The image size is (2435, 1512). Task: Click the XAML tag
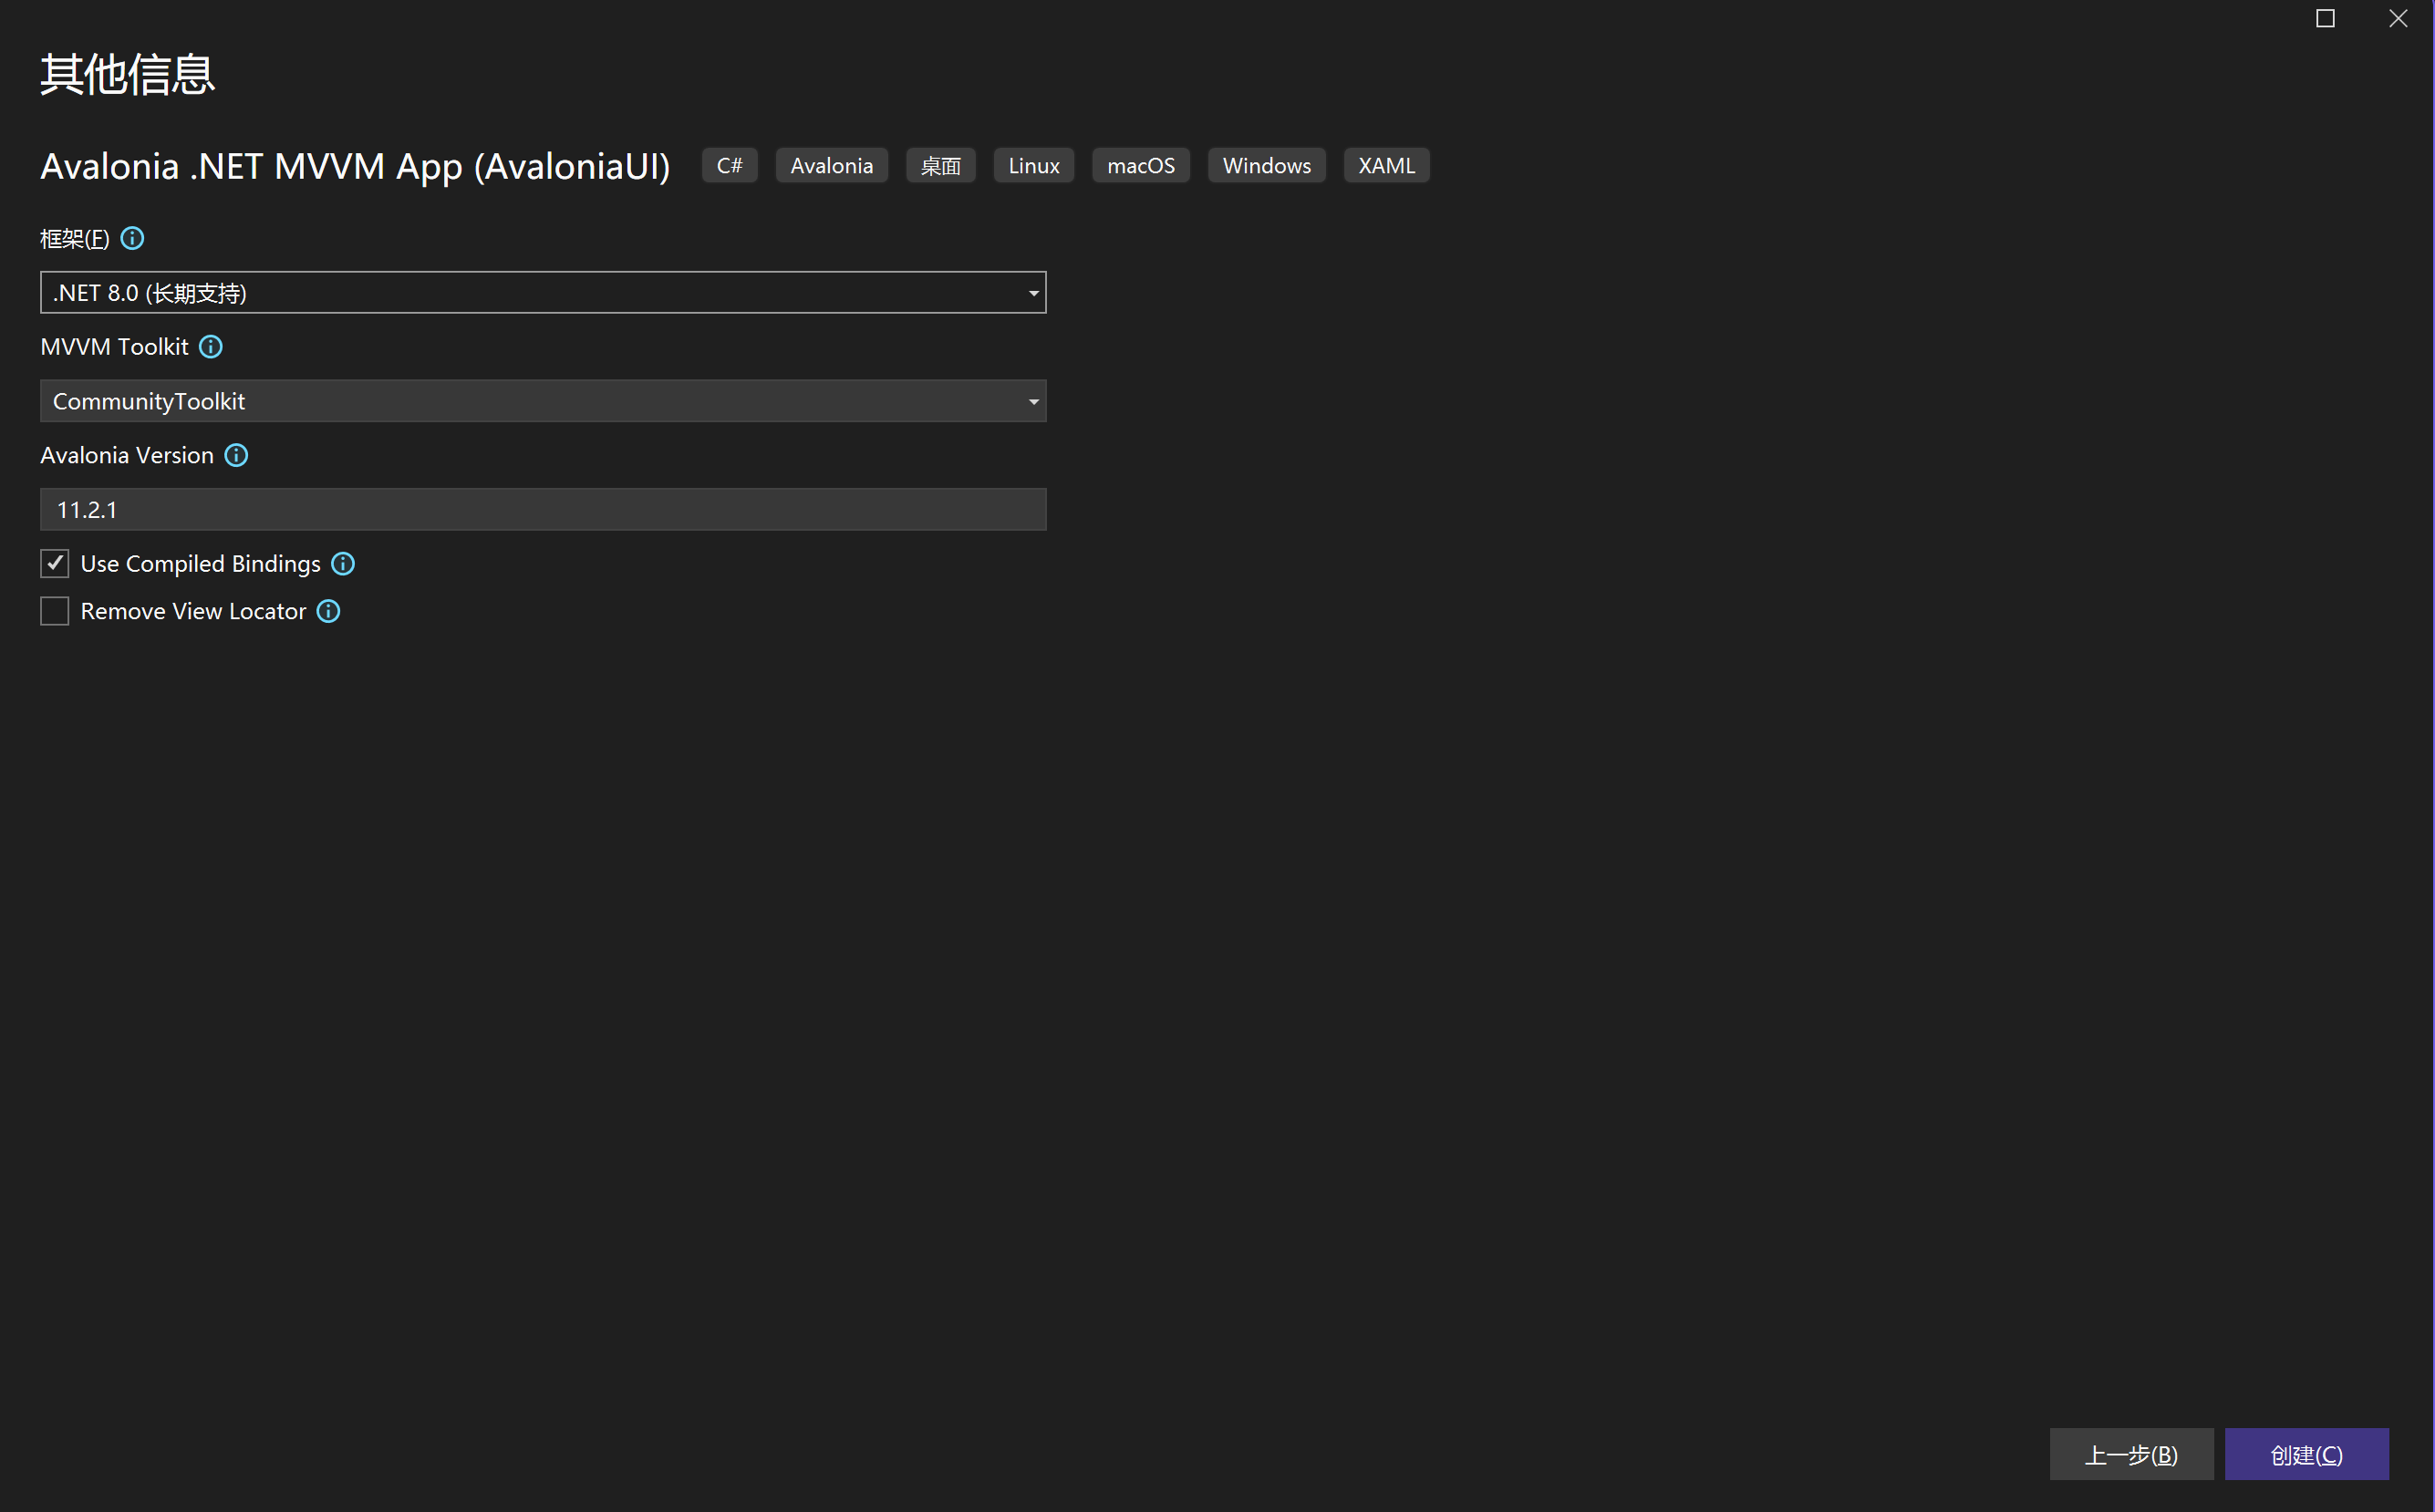coord(1387,166)
